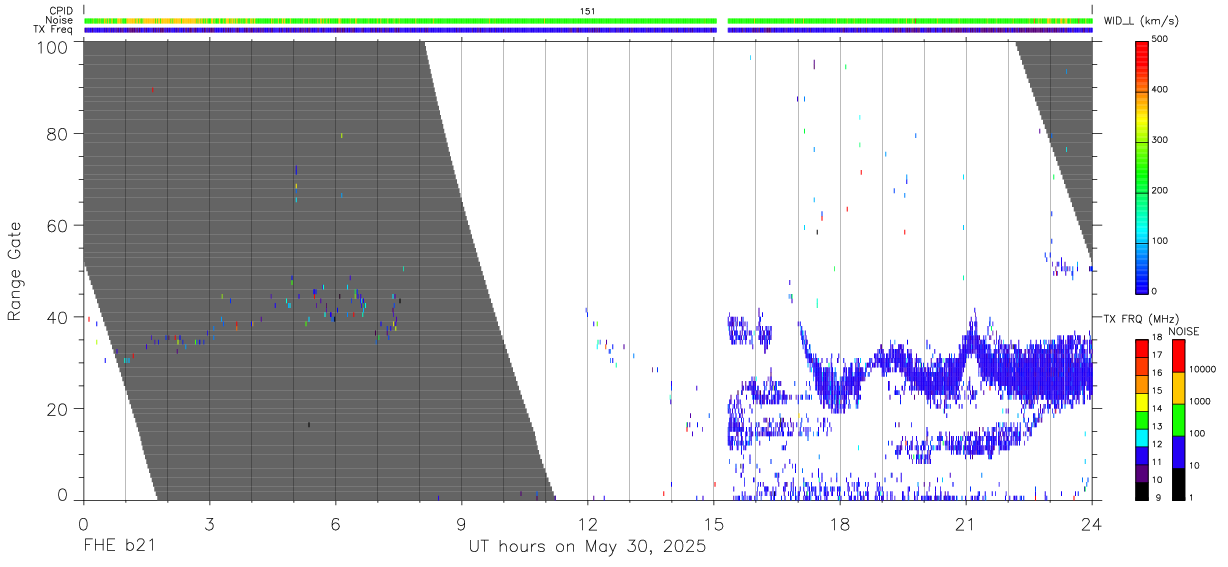Click the 300 tick on width colorbar
1228x567 pixels.
(x=1160, y=140)
